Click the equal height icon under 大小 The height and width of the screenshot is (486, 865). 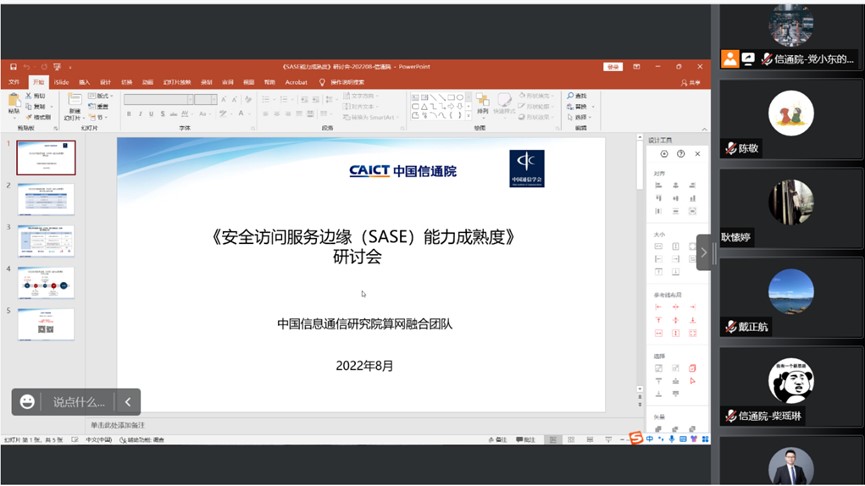[675, 246]
